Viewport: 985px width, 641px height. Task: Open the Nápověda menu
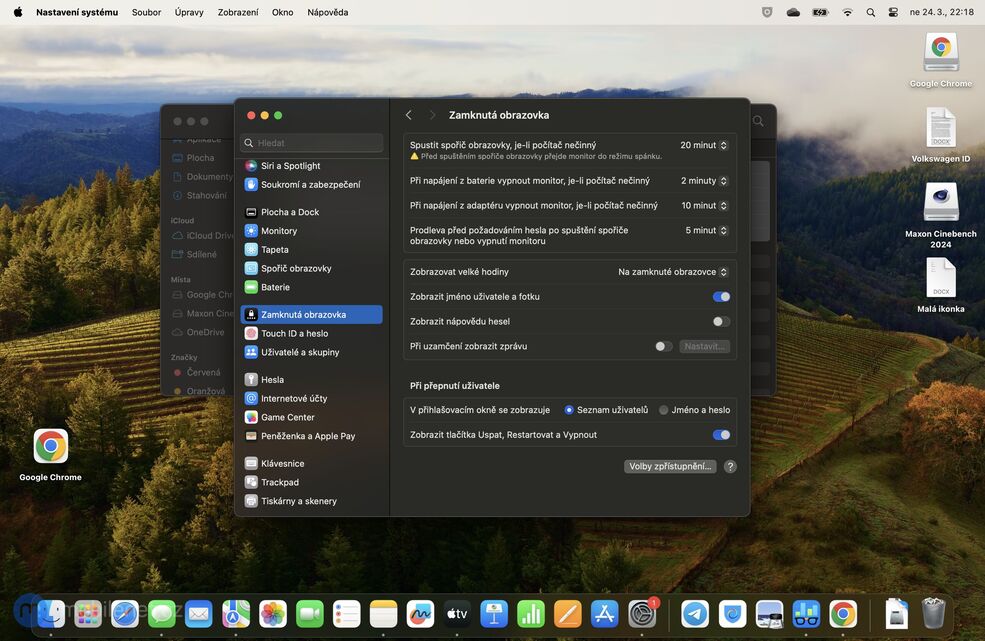point(321,12)
